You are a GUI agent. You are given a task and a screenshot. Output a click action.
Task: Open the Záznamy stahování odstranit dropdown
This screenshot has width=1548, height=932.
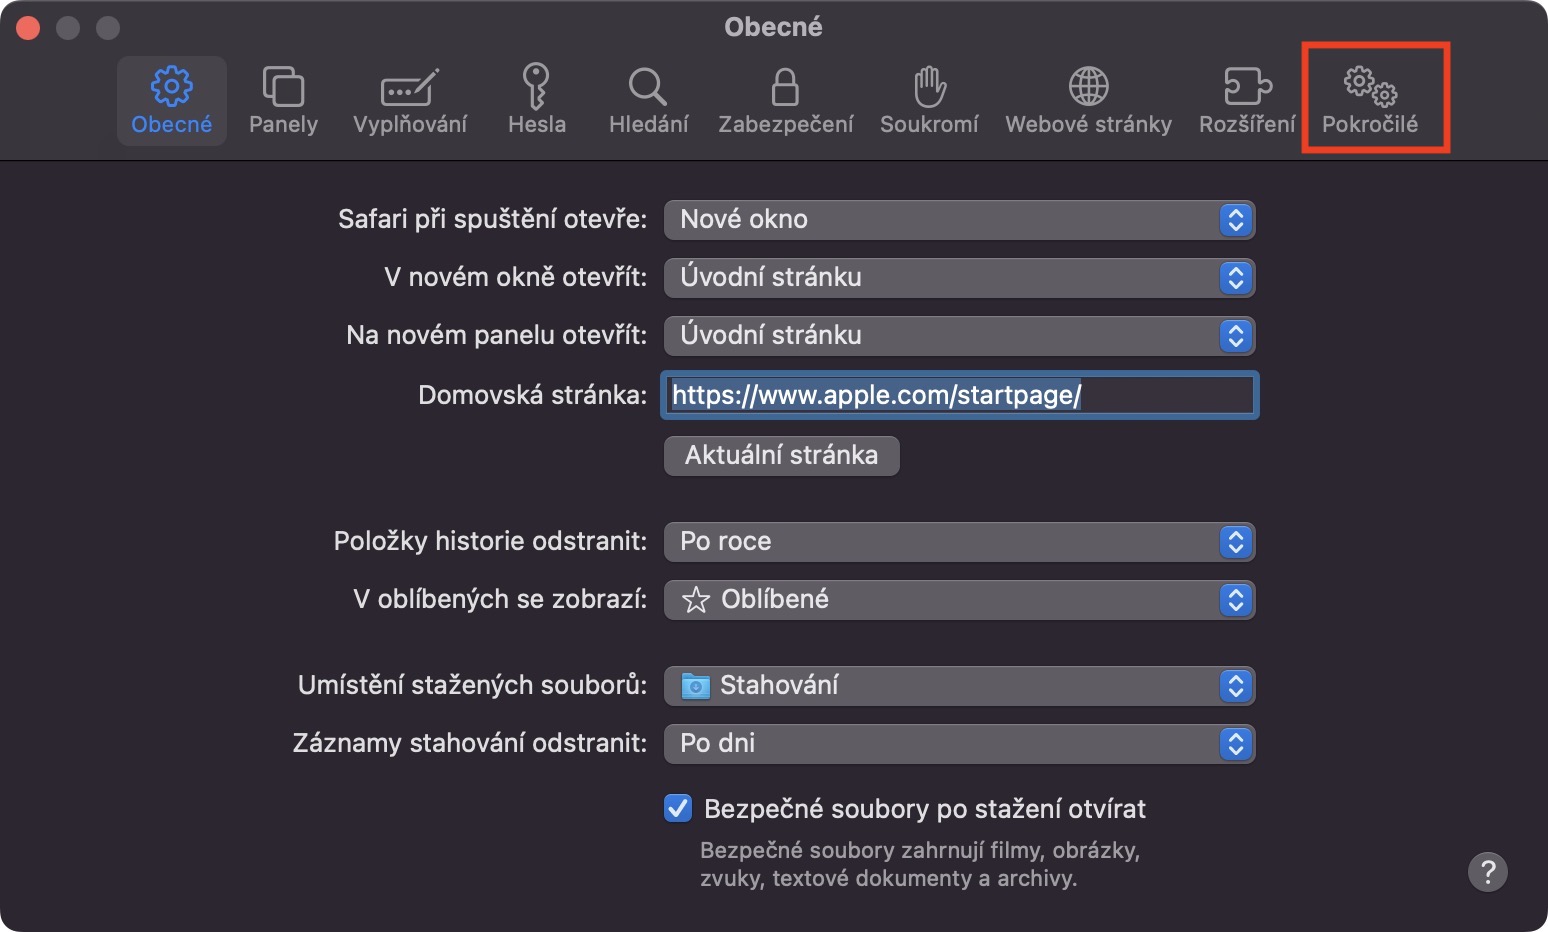[x=958, y=744]
